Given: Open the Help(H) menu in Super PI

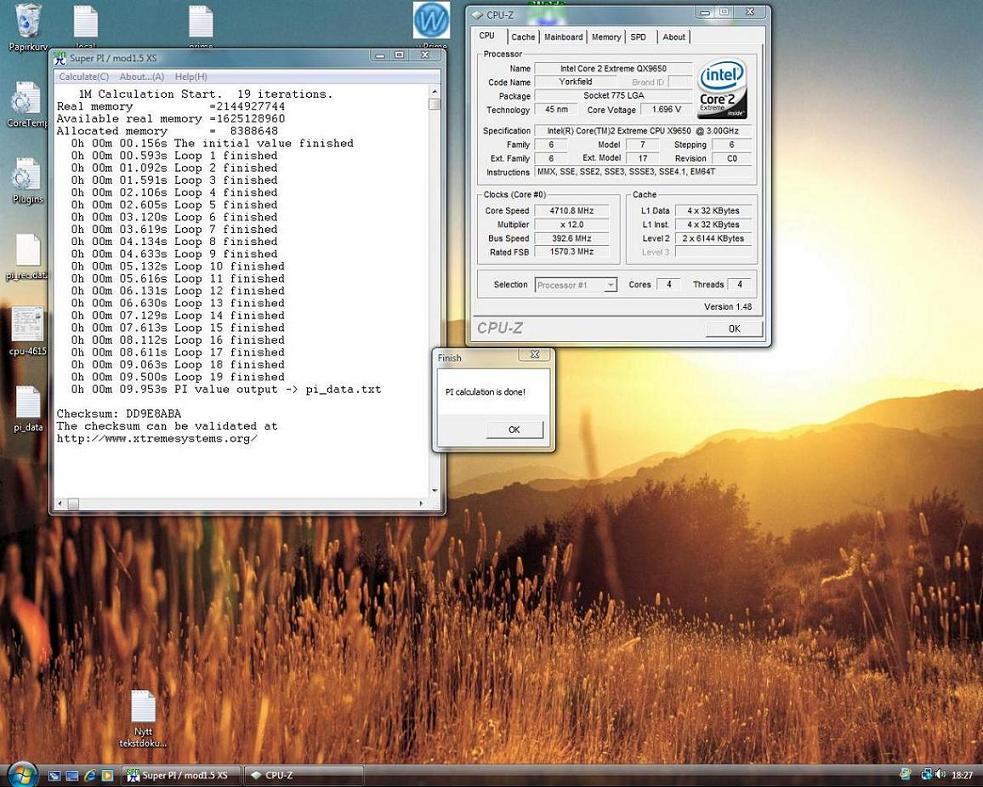Looking at the screenshot, I should pos(191,77).
